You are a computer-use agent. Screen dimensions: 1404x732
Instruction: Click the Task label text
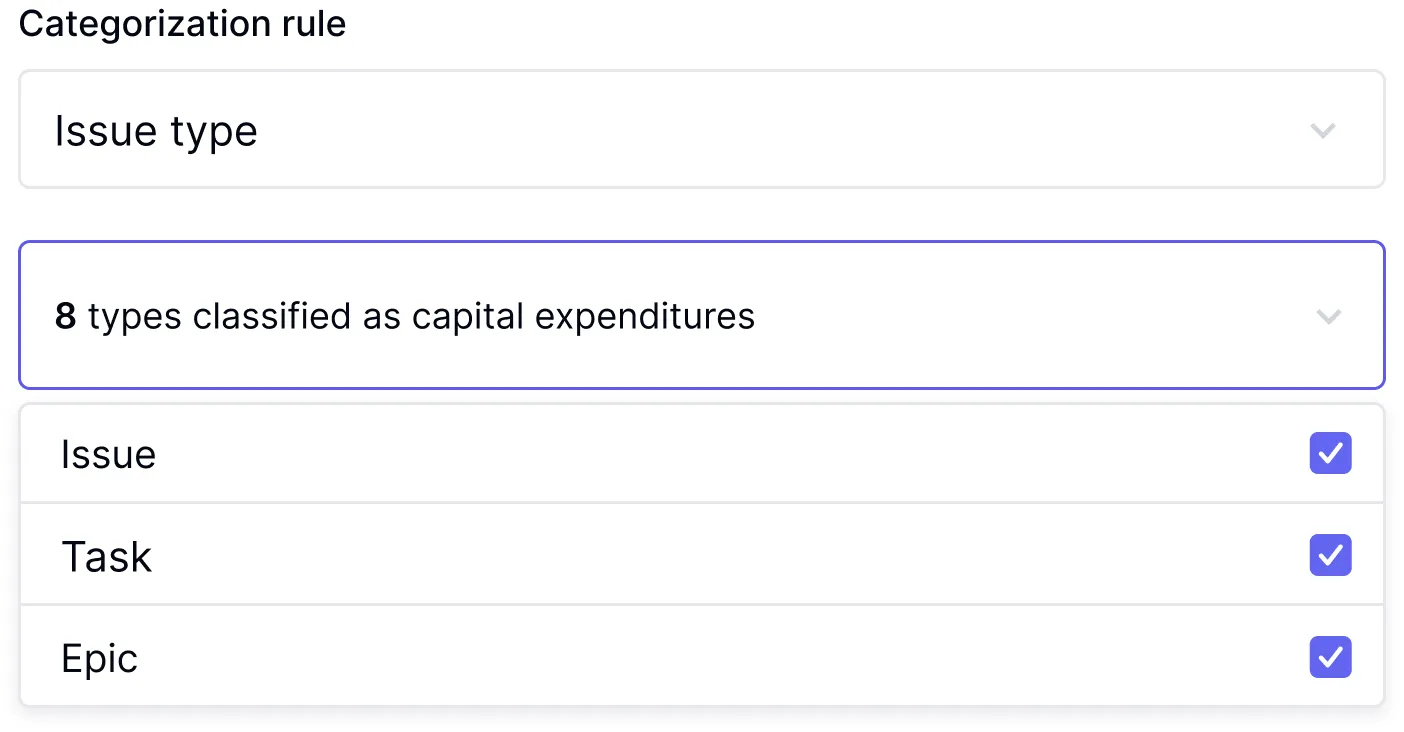pos(107,556)
